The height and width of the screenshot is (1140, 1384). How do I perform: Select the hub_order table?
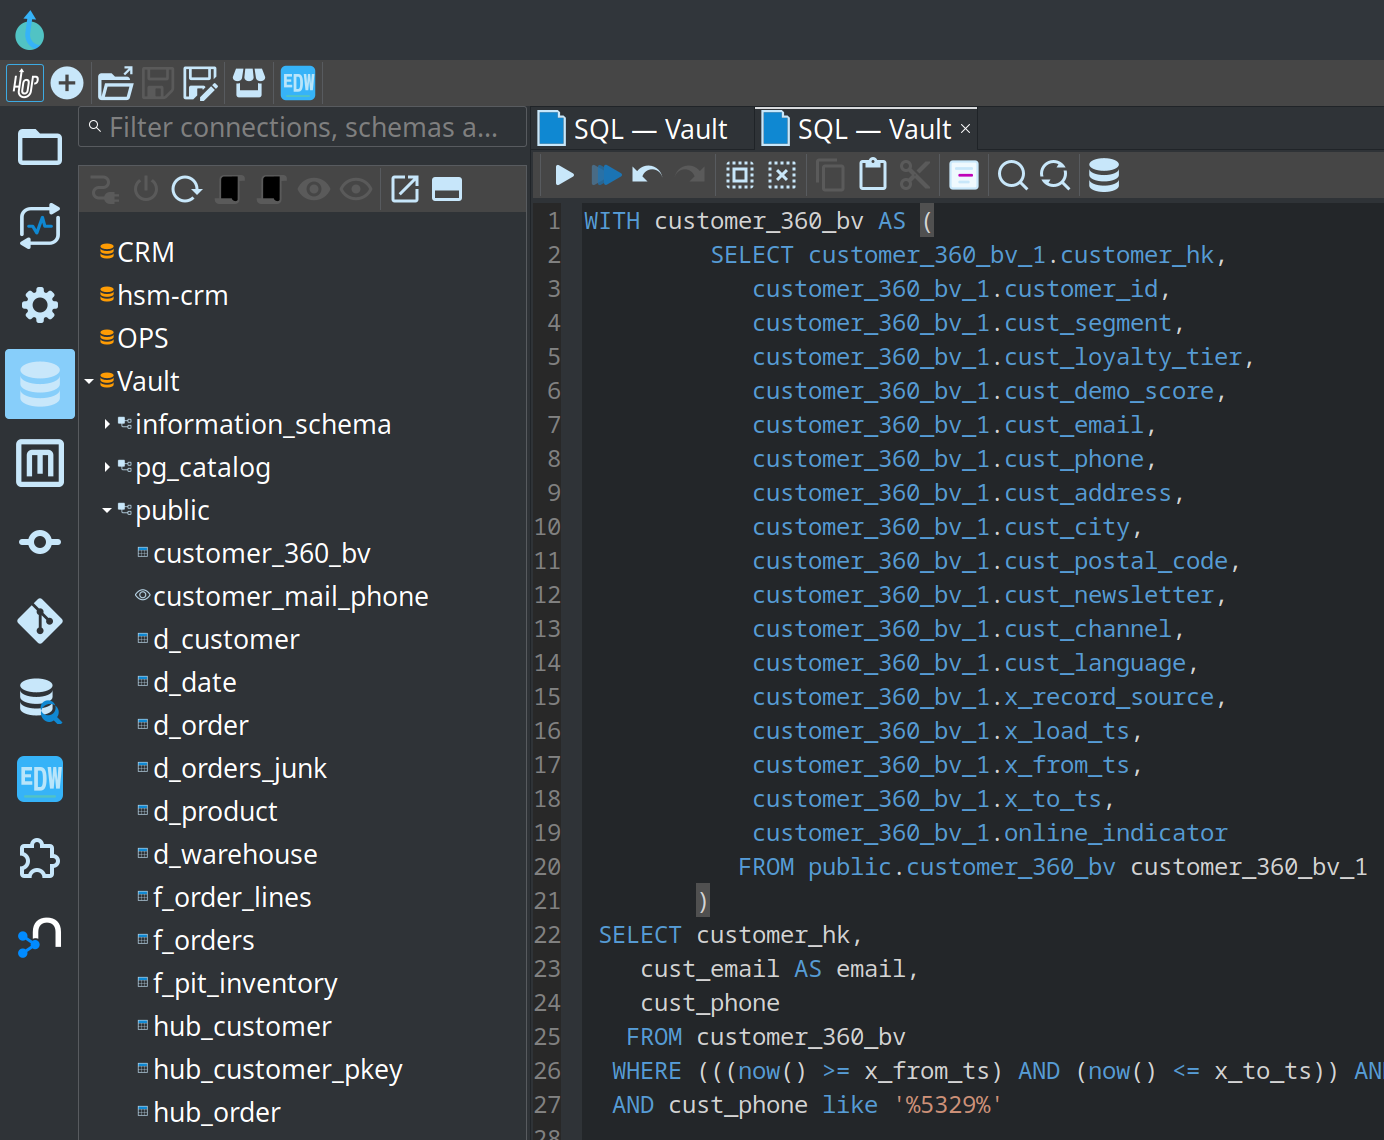[217, 1112]
